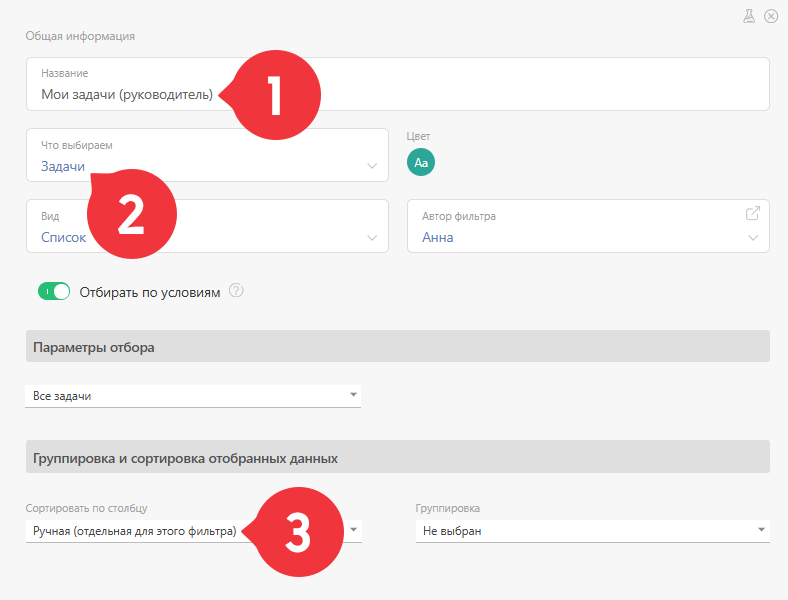This screenshot has height=600, width=788.
Task: Open the Что выбираем dropdown showing Задачи
Action: pos(207,155)
